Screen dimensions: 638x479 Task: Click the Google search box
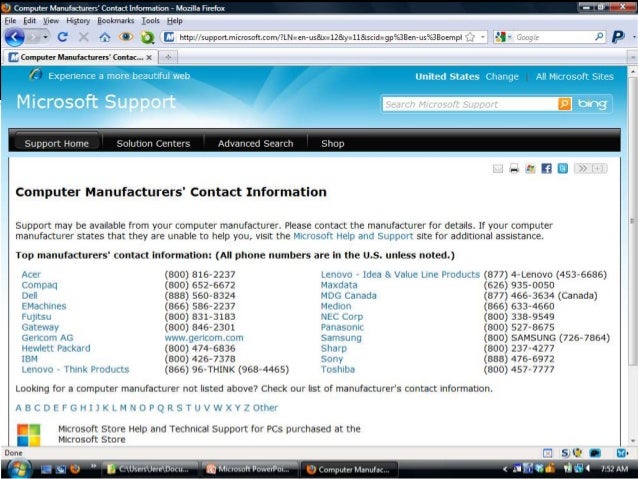point(553,37)
